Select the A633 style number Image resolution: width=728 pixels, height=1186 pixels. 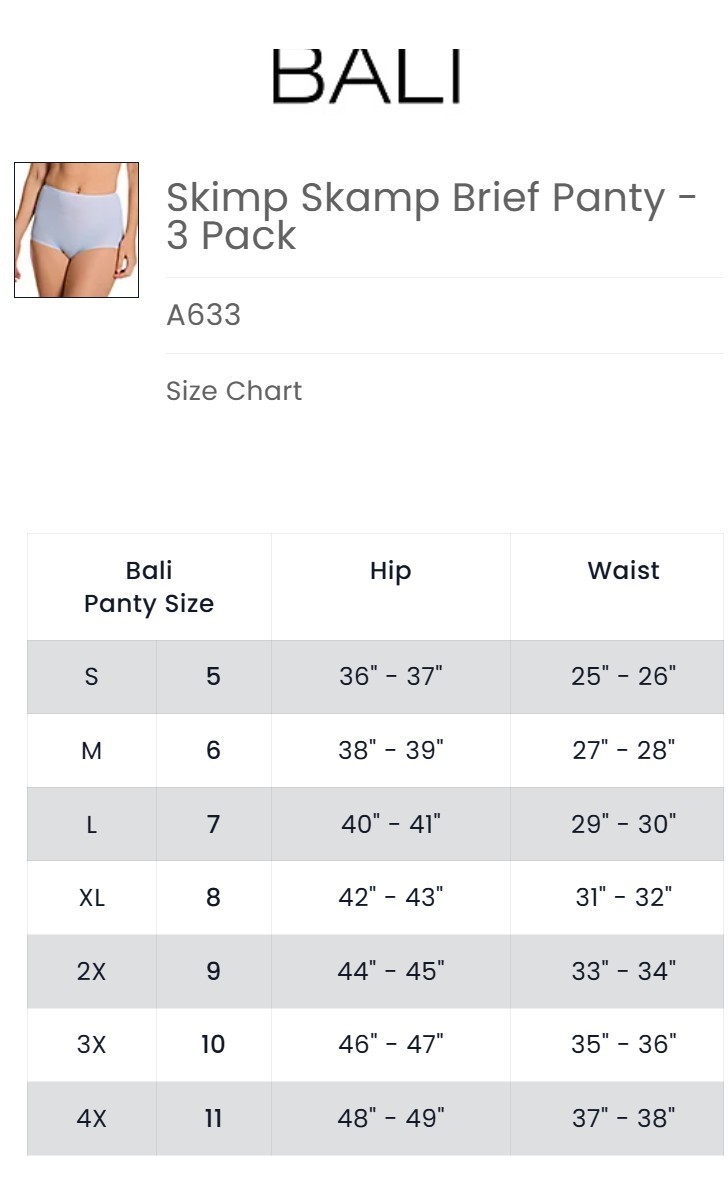coord(203,315)
